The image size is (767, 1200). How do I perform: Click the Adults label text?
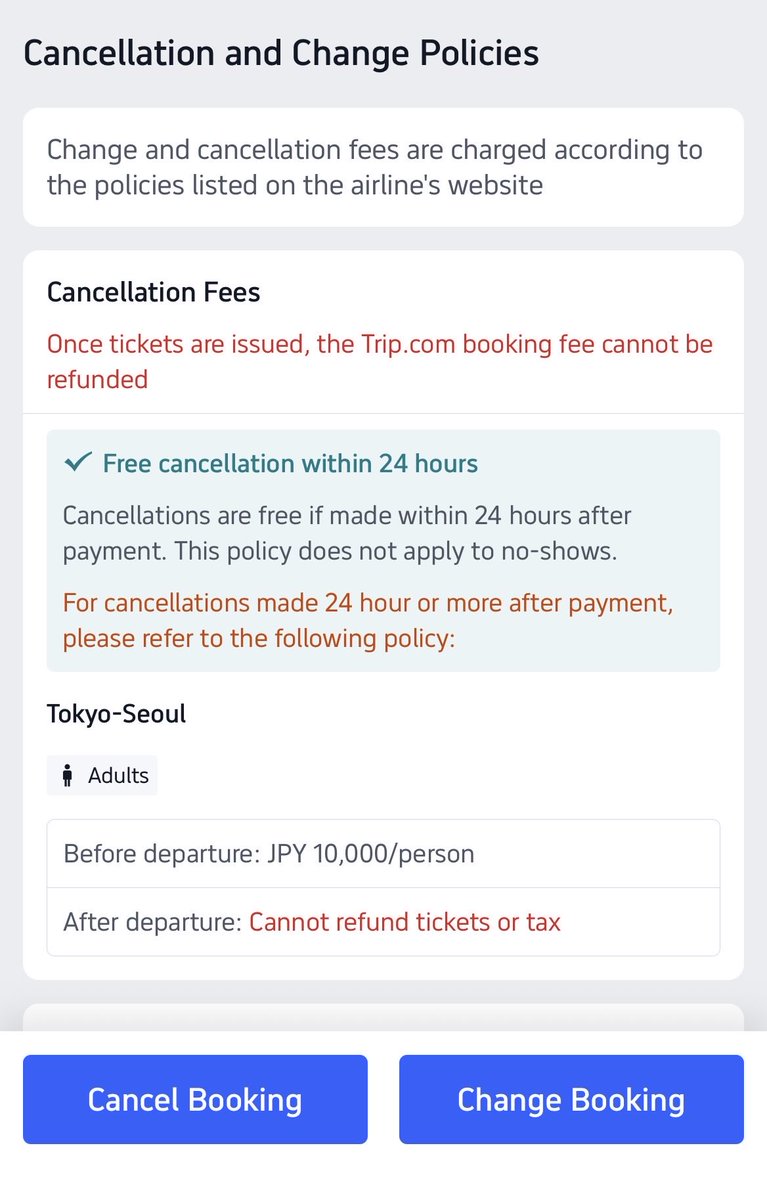coord(118,775)
